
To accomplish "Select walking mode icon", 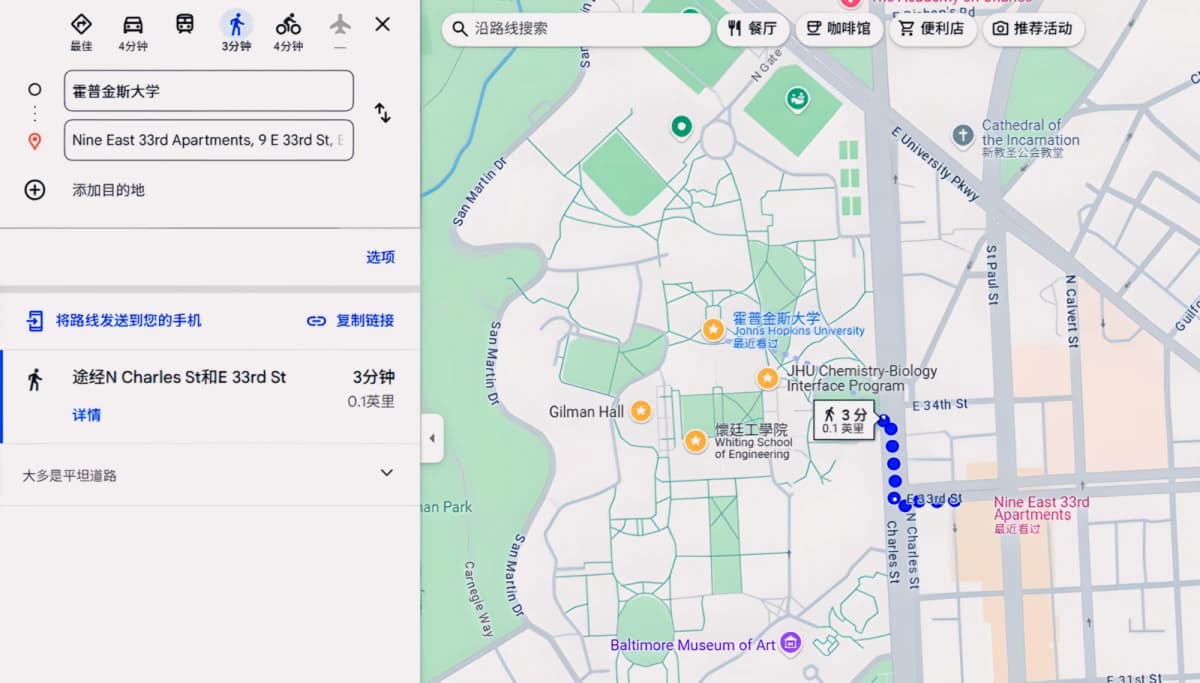I will coord(236,24).
